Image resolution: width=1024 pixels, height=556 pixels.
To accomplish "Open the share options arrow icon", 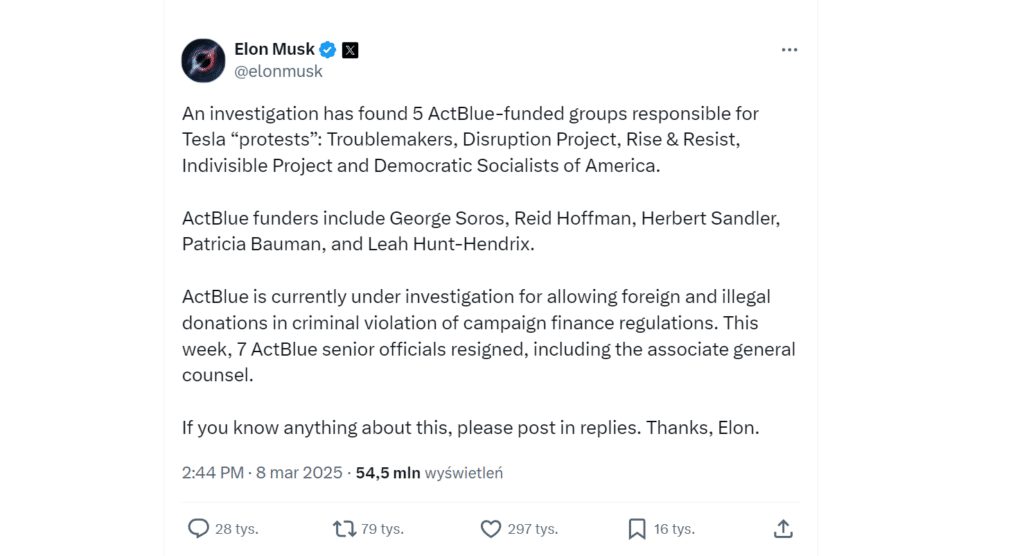I will tap(783, 529).
